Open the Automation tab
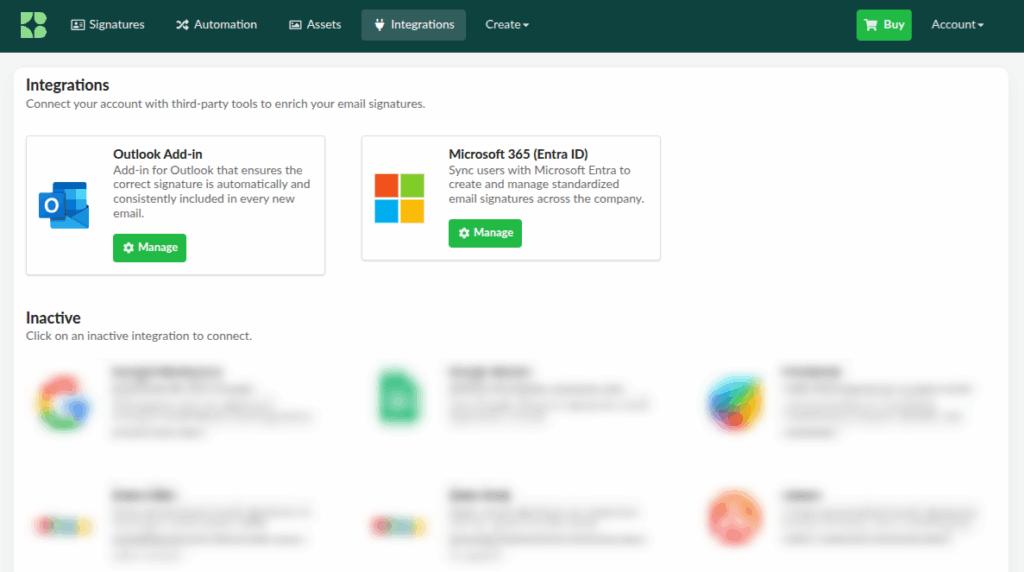Image resolution: width=1024 pixels, height=572 pixels. (x=216, y=25)
